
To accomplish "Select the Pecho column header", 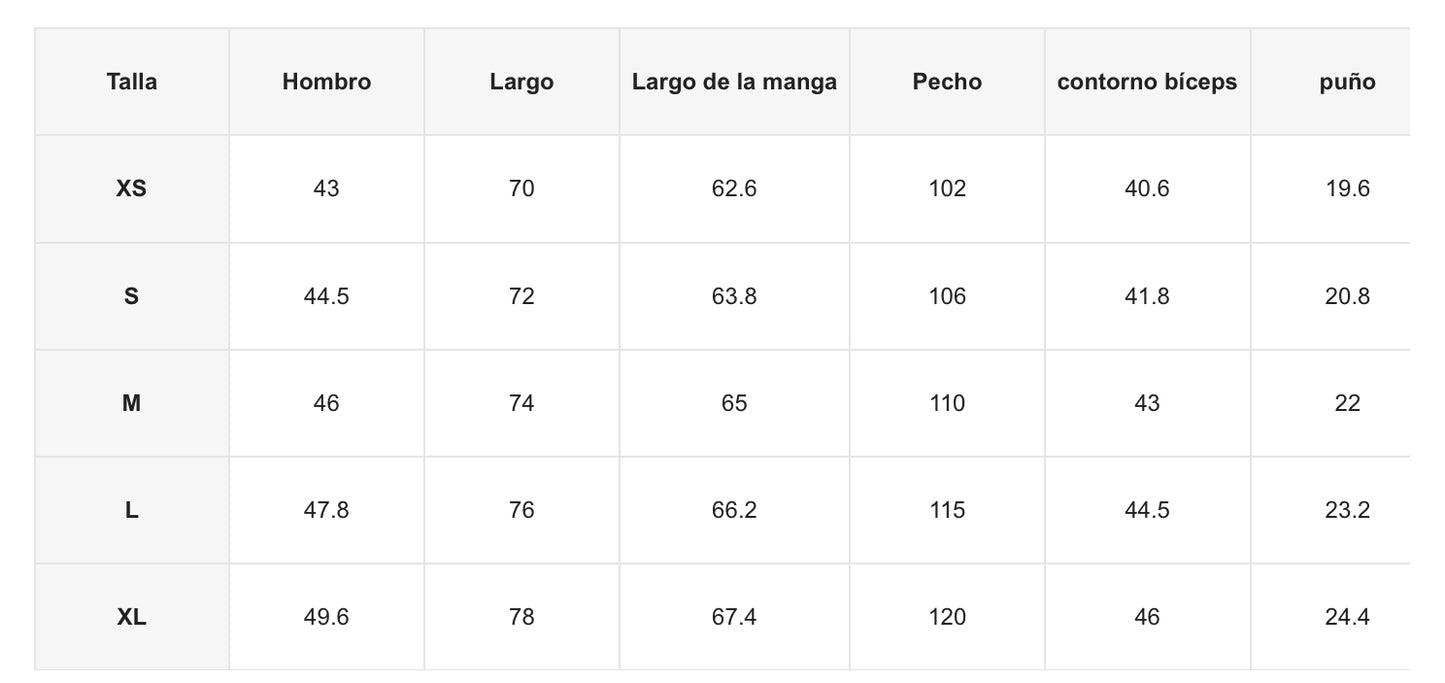I will [947, 82].
